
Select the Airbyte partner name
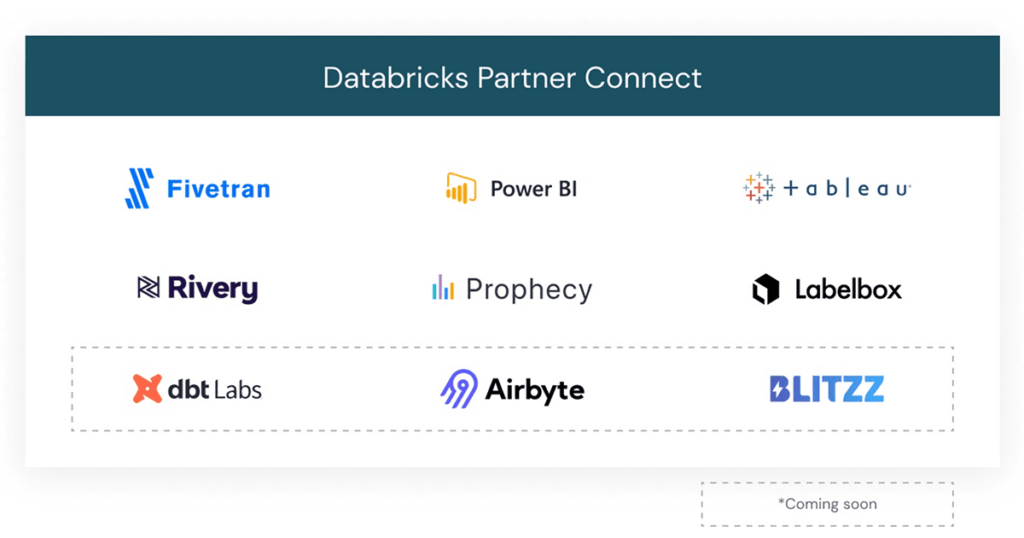point(535,390)
